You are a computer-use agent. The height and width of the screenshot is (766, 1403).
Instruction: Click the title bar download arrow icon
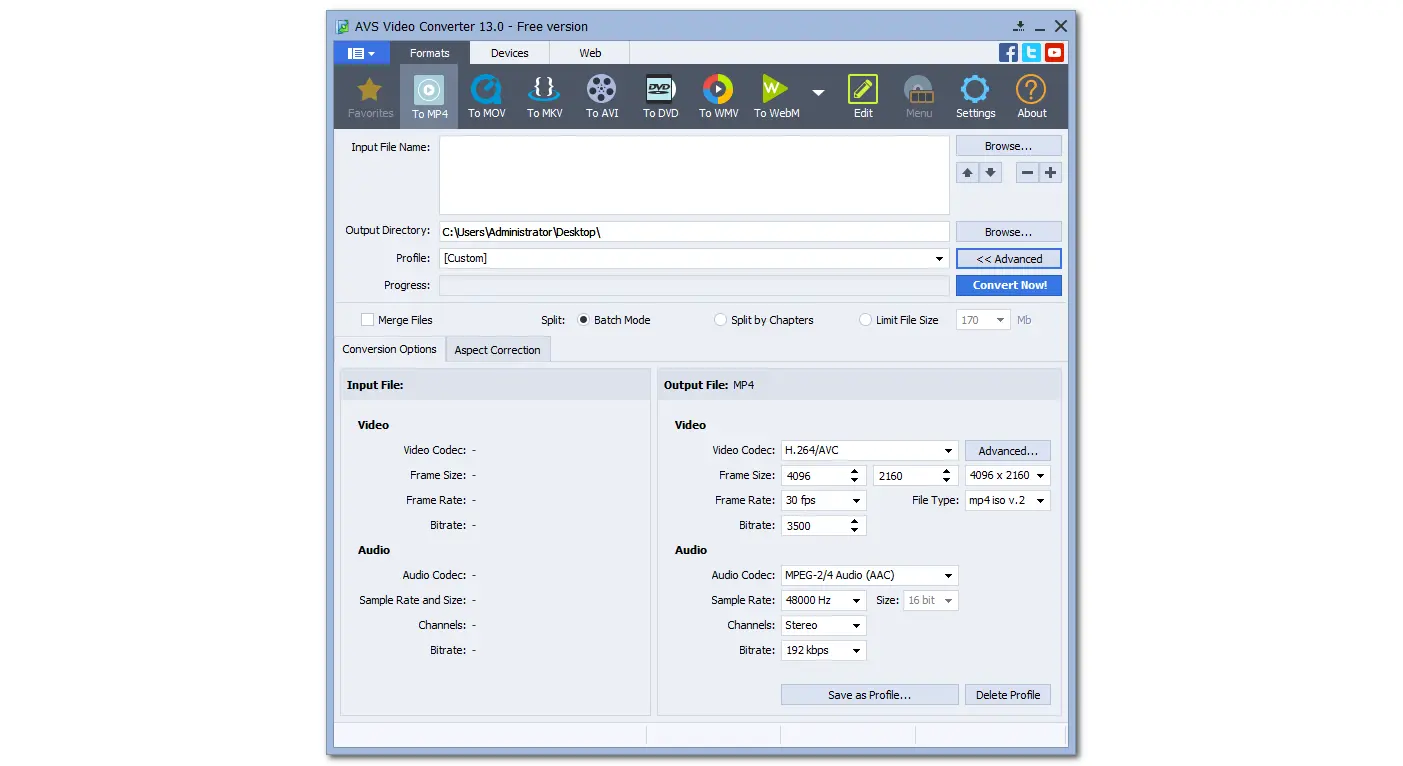(1019, 27)
